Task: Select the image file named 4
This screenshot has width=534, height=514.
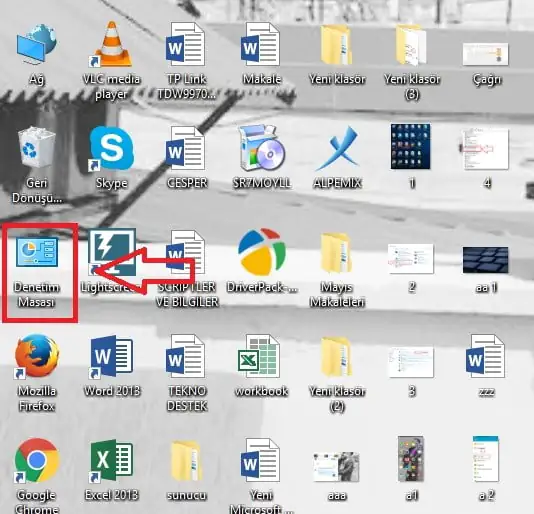Action: point(485,149)
